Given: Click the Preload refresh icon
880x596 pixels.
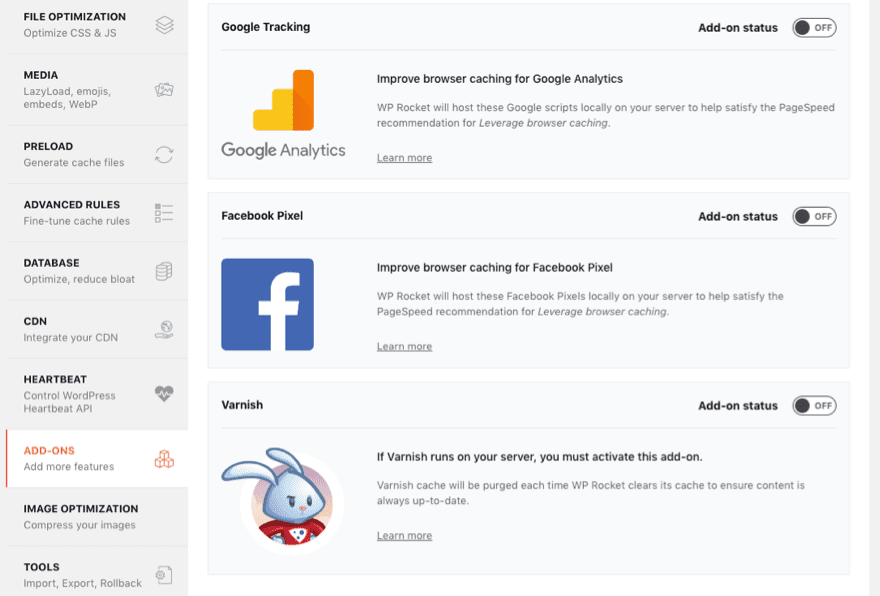Looking at the screenshot, I should pos(163,151).
